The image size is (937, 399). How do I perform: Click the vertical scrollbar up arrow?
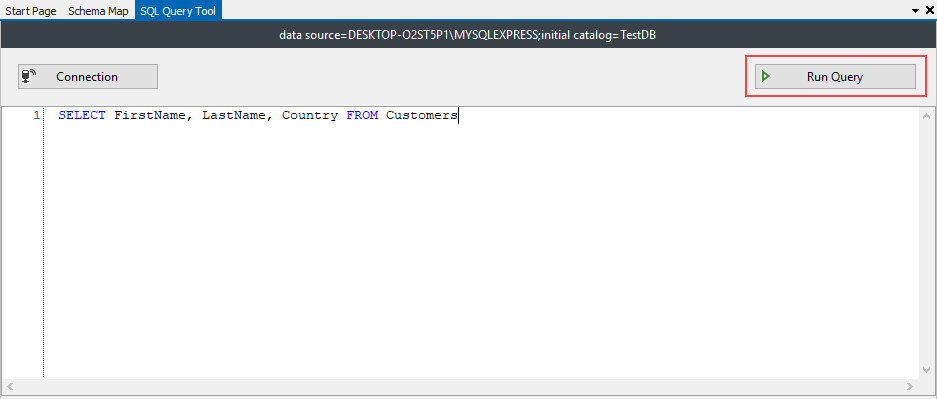pos(927,116)
